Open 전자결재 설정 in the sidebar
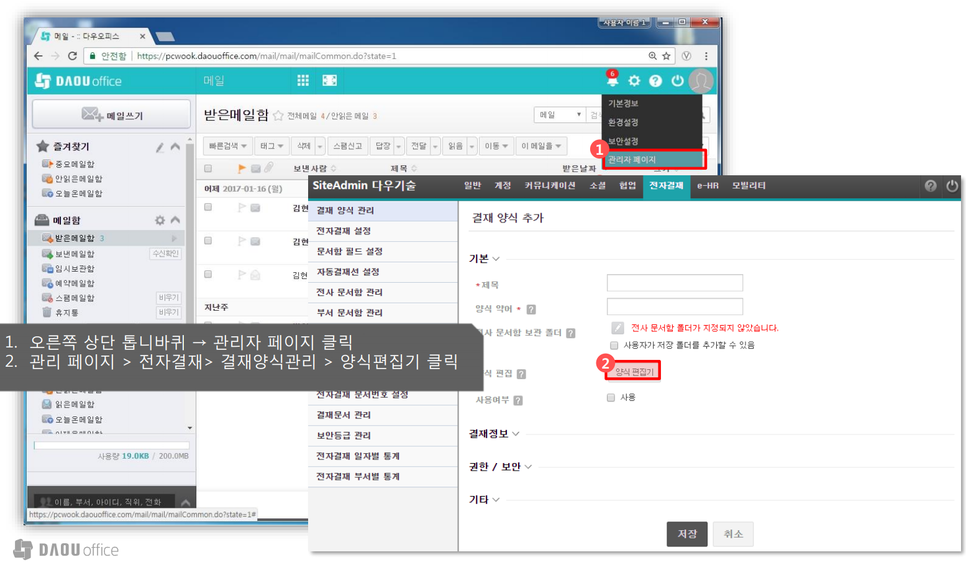 coord(383,231)
